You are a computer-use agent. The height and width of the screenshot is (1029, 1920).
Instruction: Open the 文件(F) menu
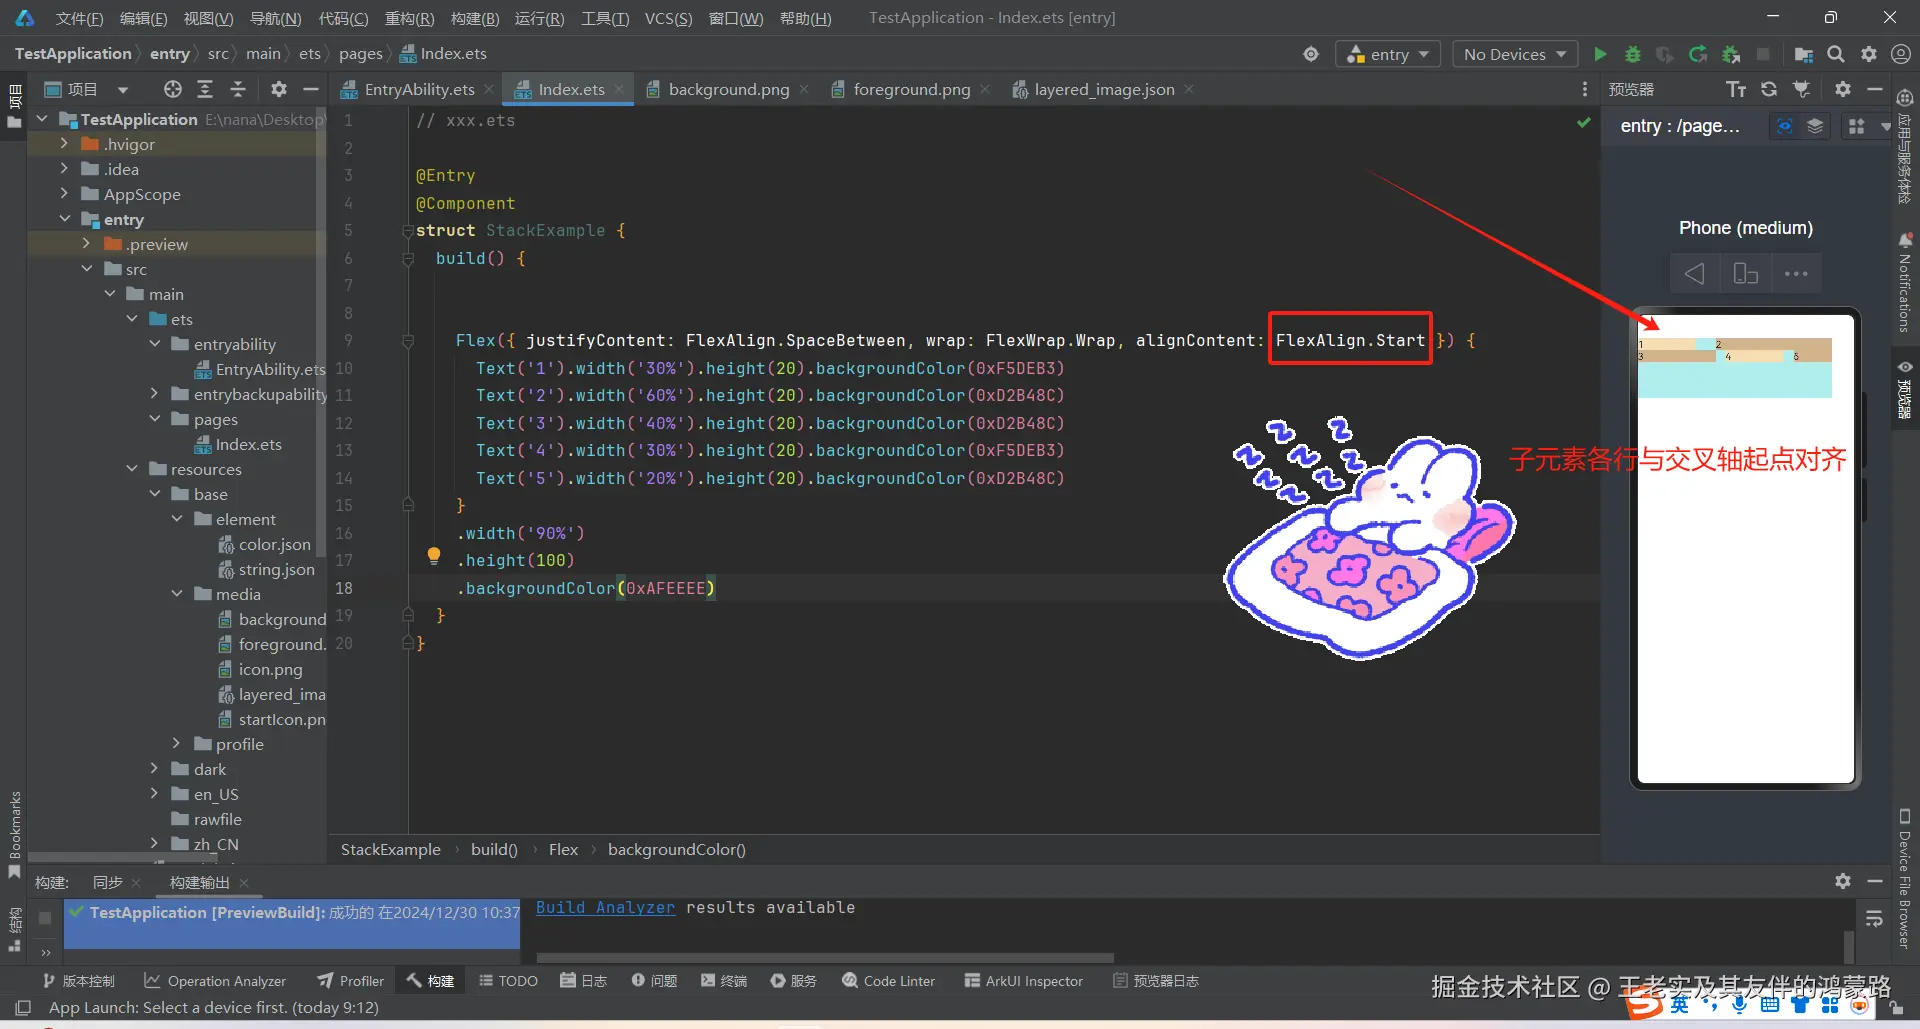pos(79,18)
